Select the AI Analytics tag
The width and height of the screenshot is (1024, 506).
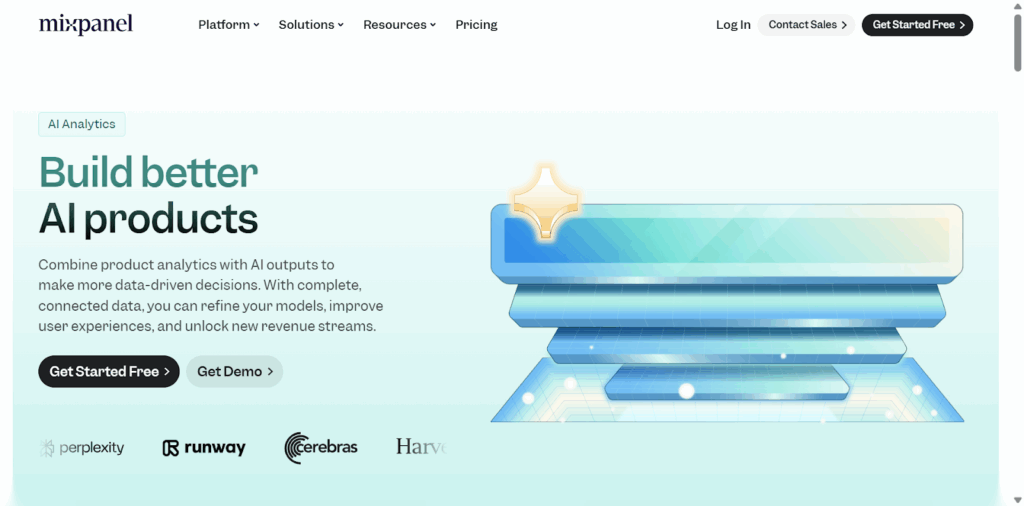tap(82, 124)
